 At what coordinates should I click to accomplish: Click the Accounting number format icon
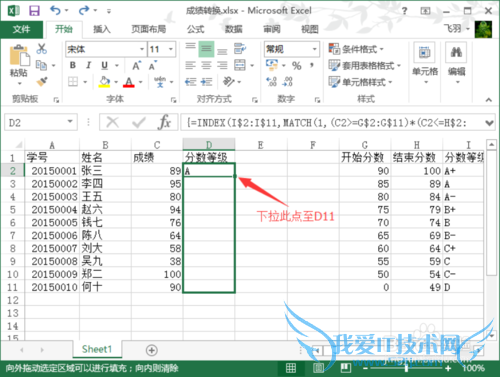click(x=272, y=65)
